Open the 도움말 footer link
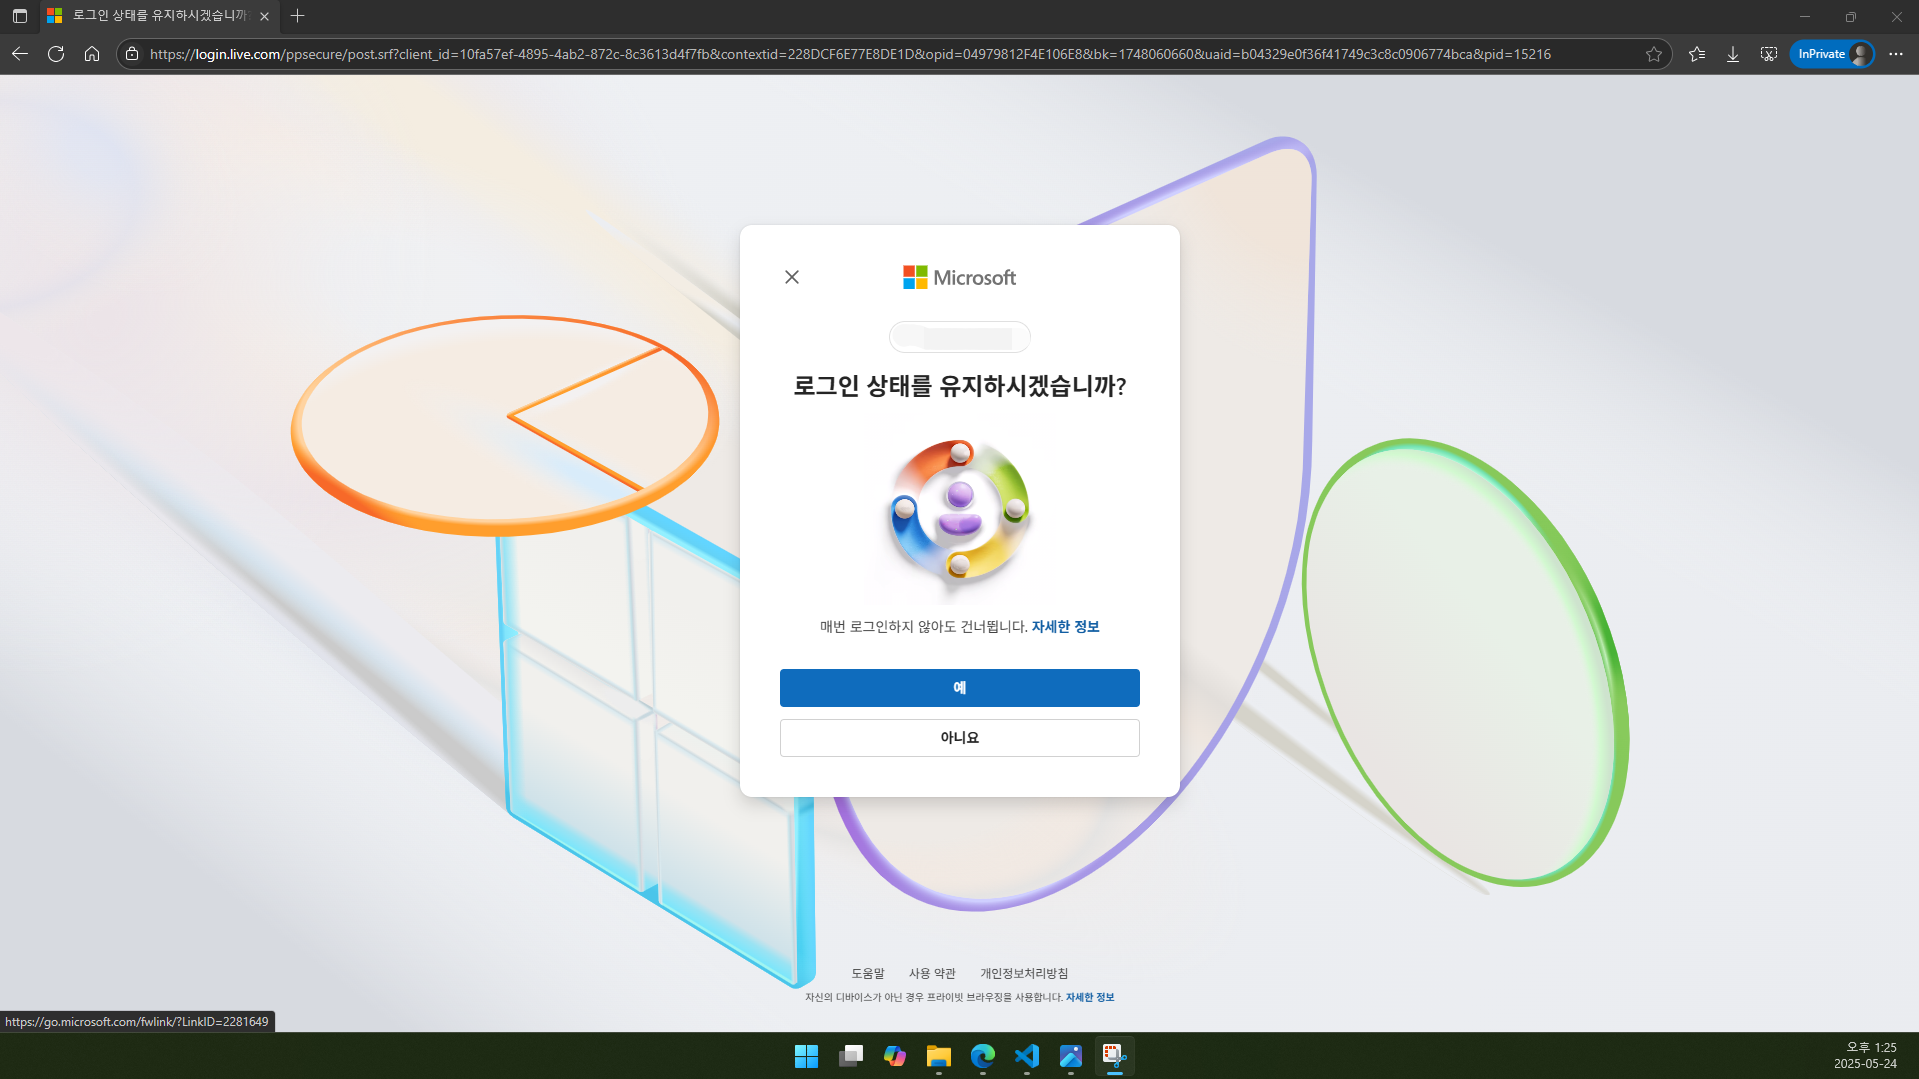Viewport: 1919px width, 1079px height. (867, 973)
